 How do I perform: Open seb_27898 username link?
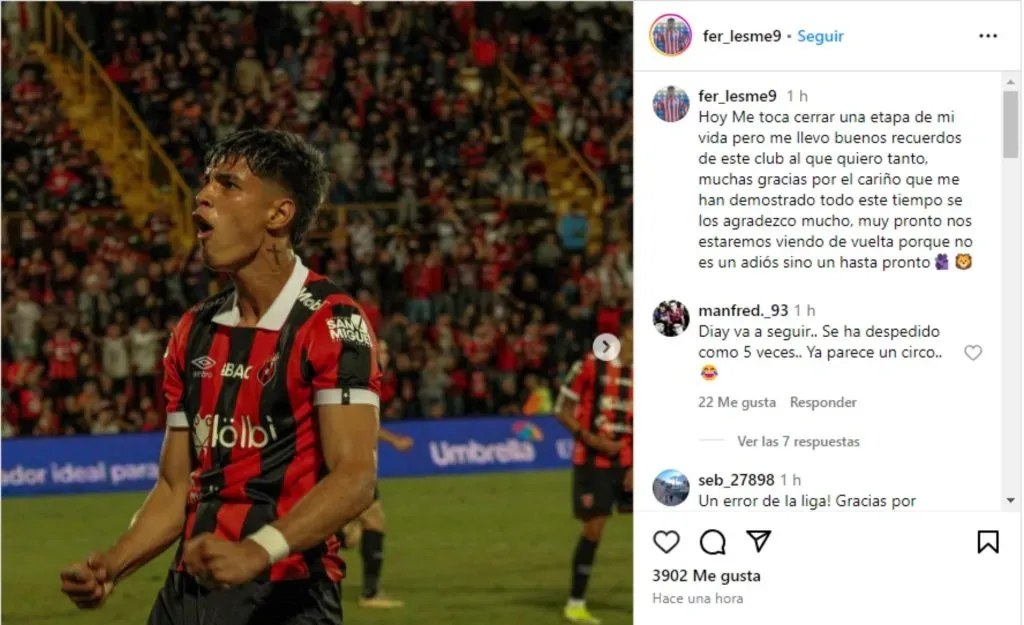pos(736,480)
